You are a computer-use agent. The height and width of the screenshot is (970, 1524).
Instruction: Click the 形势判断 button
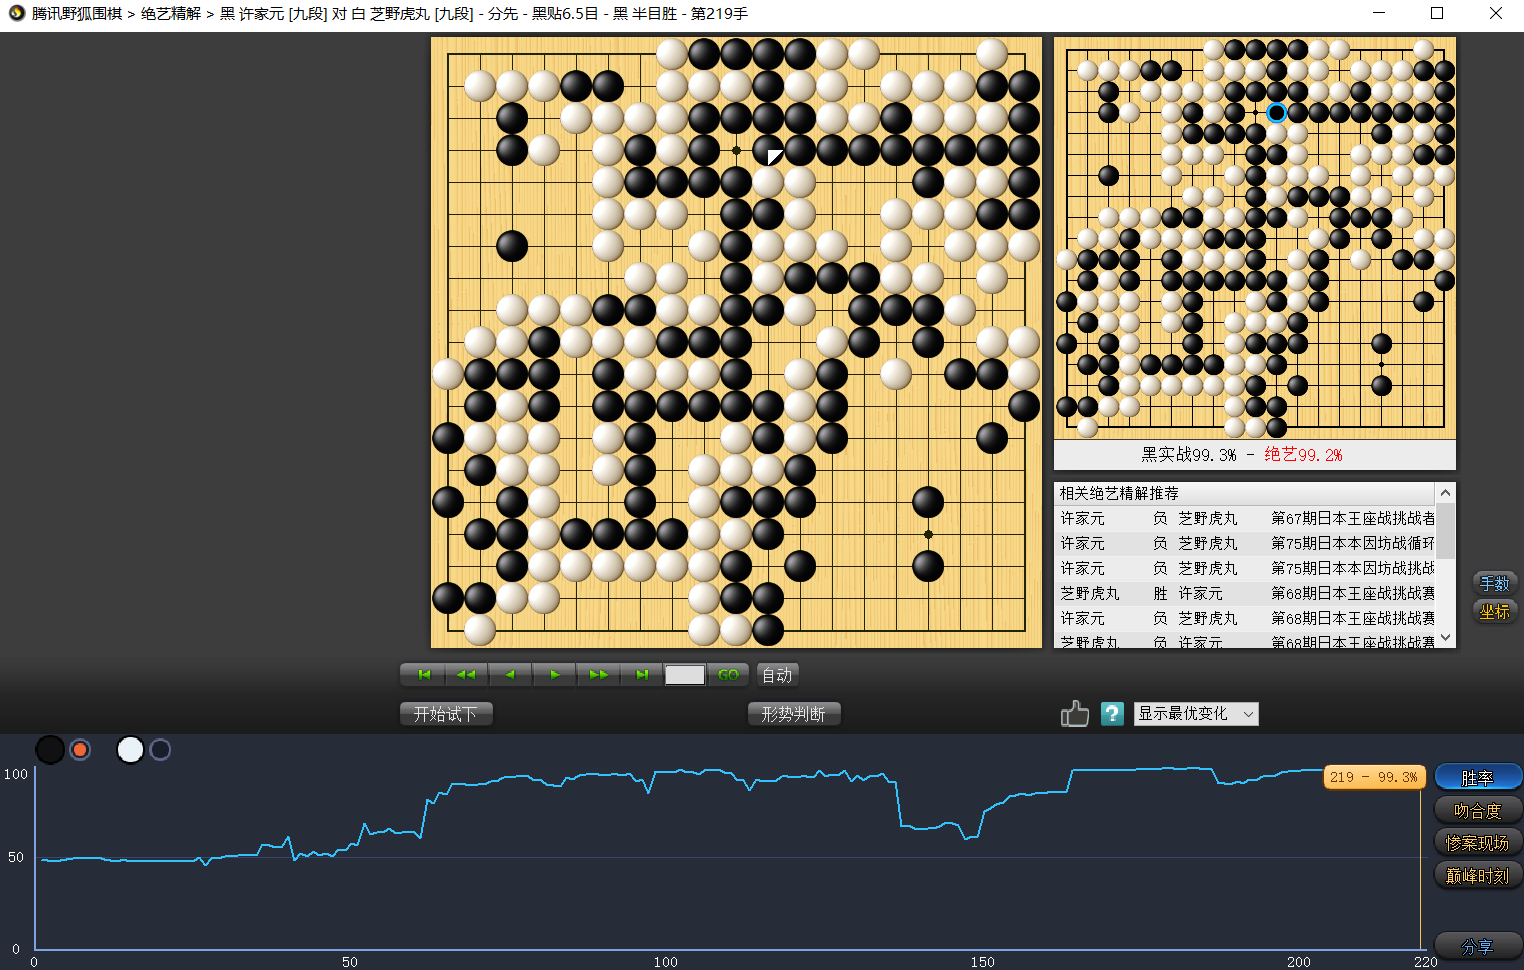[793, 714]
